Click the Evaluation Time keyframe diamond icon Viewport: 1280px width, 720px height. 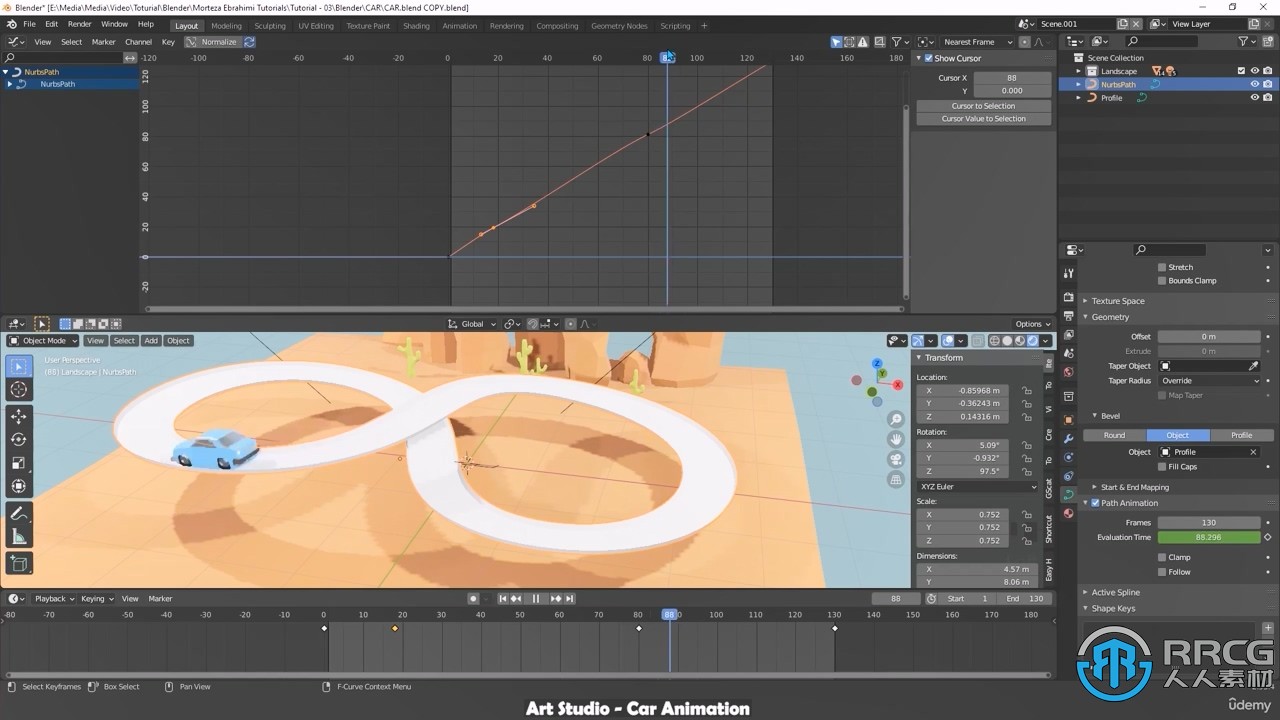1268,537
